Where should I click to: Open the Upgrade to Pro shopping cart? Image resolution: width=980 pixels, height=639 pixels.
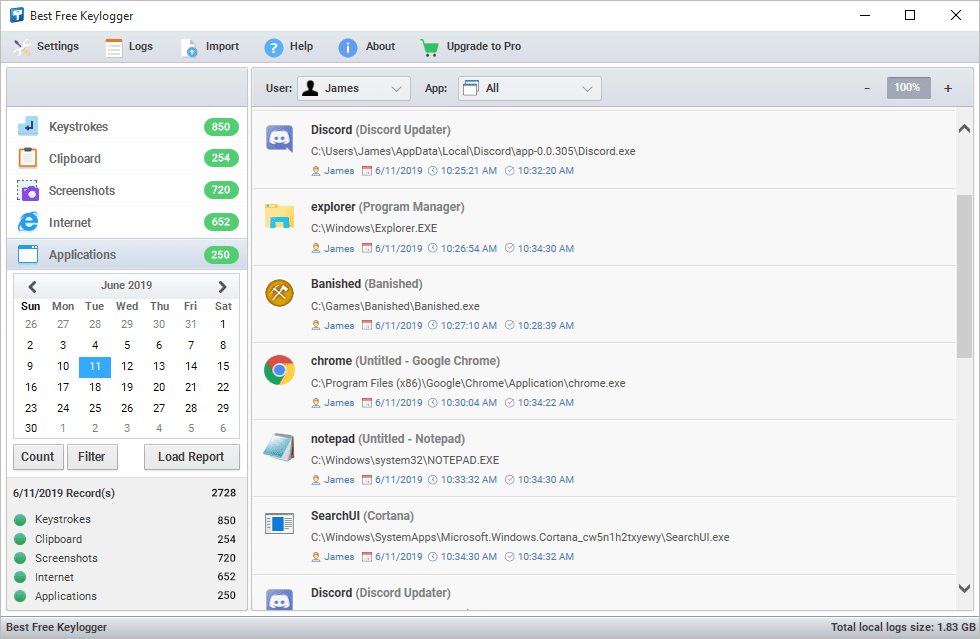(430, 46)
